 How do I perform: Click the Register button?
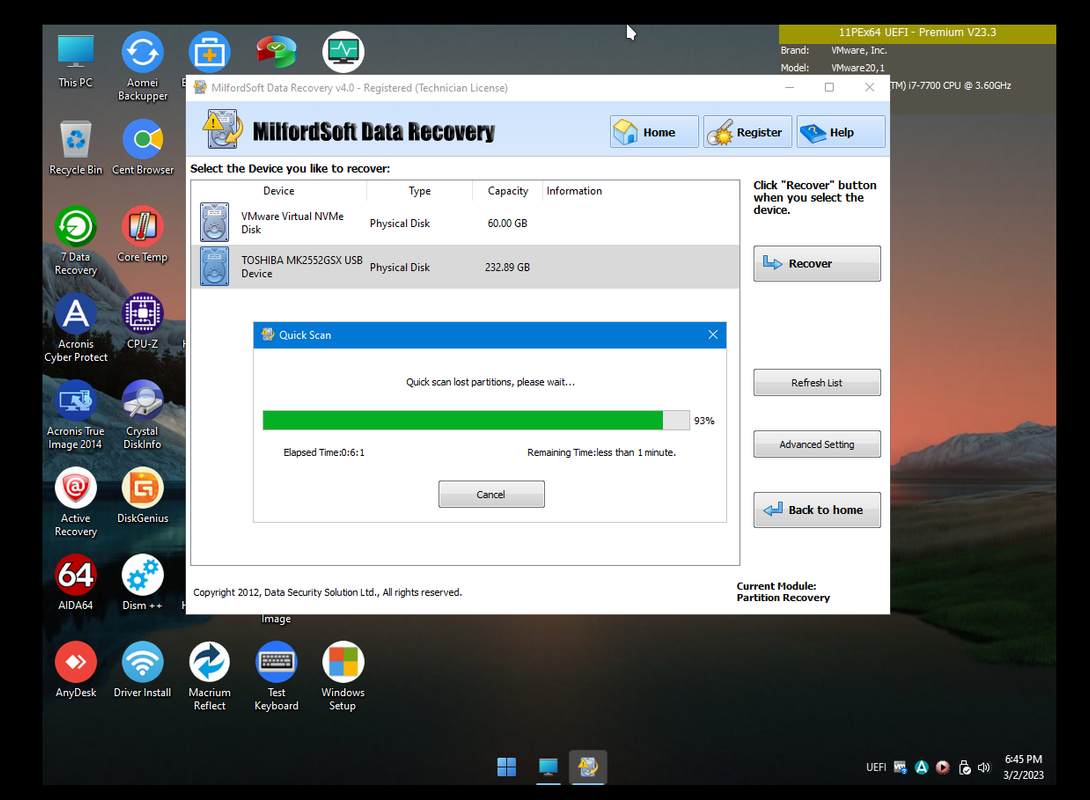[x=747, y=132]
